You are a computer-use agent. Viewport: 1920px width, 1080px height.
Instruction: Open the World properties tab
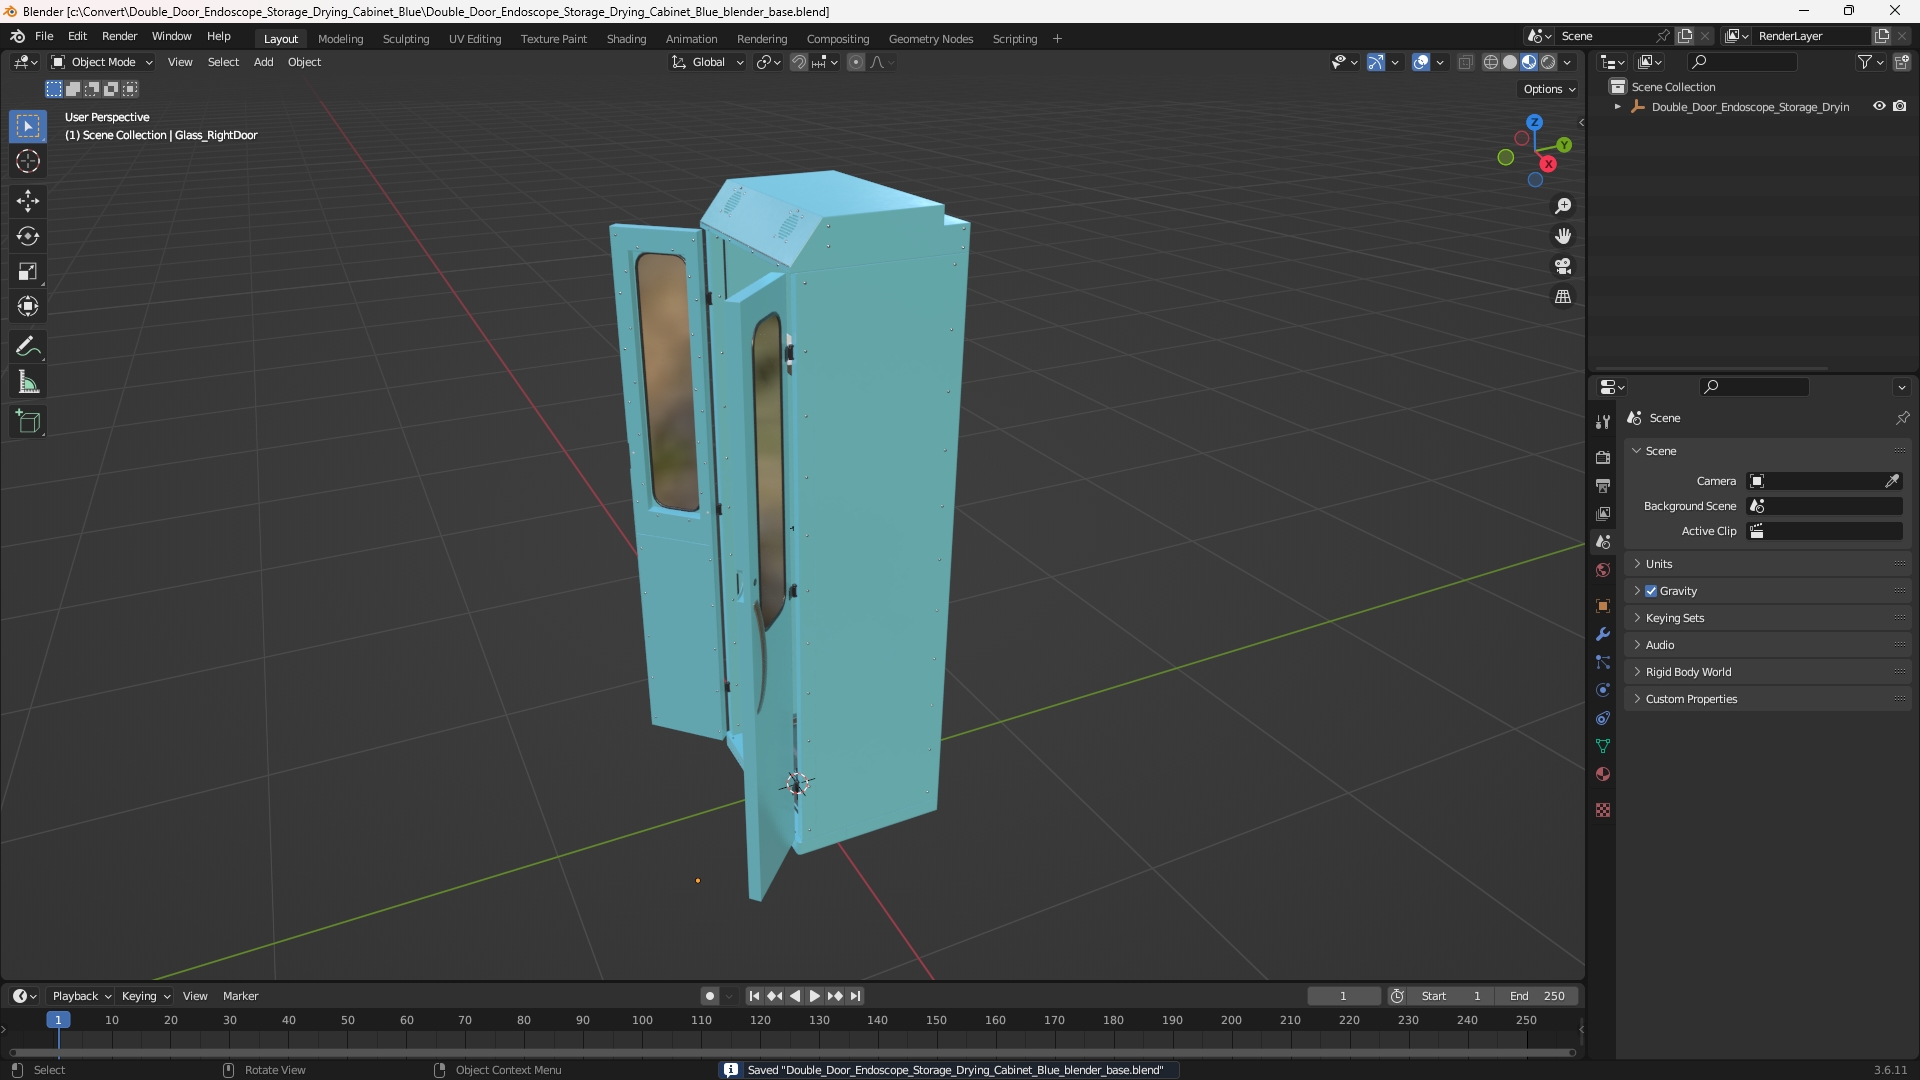tap(1603, 570)
